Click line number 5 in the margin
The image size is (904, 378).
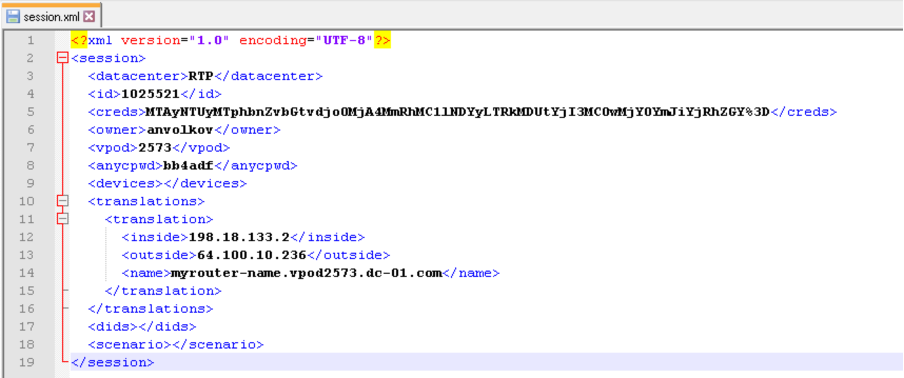31,112
